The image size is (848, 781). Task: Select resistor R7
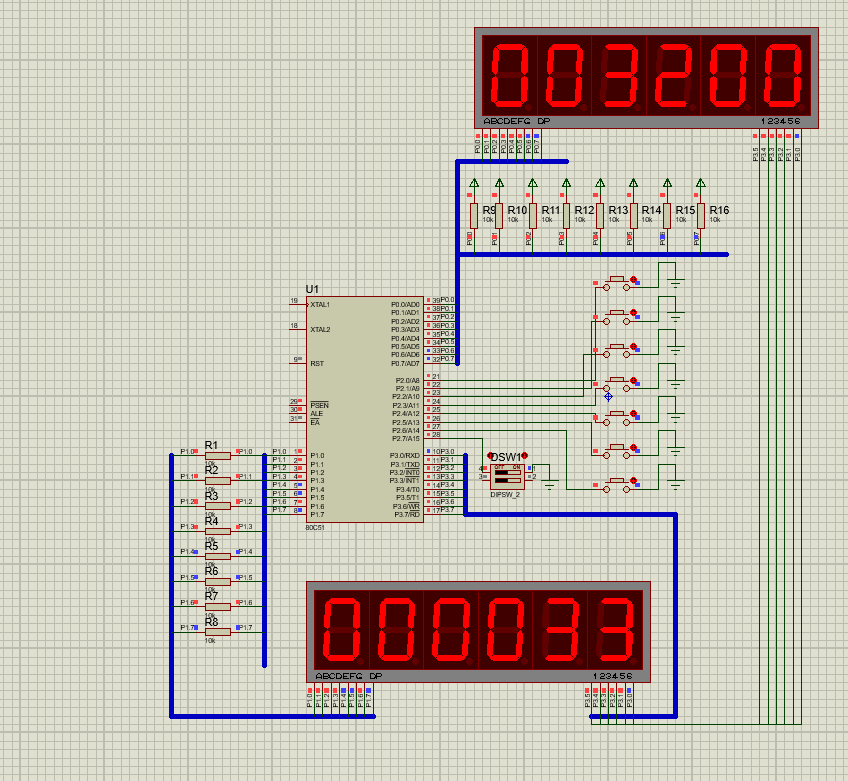click(x=218, y=607)
